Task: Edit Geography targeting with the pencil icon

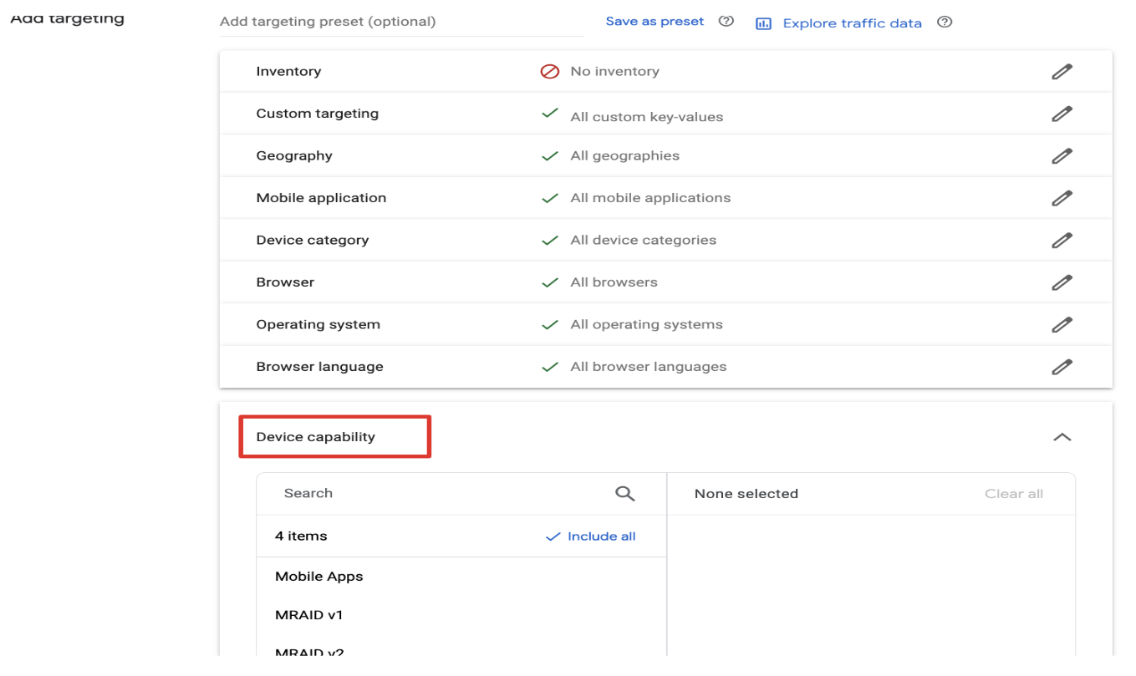Action: tap(1062, 155)
